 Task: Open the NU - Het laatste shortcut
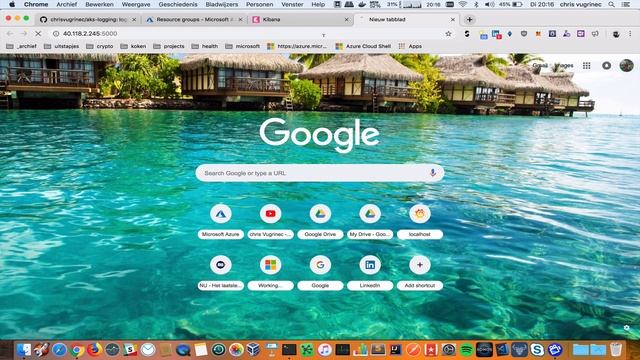221,272
